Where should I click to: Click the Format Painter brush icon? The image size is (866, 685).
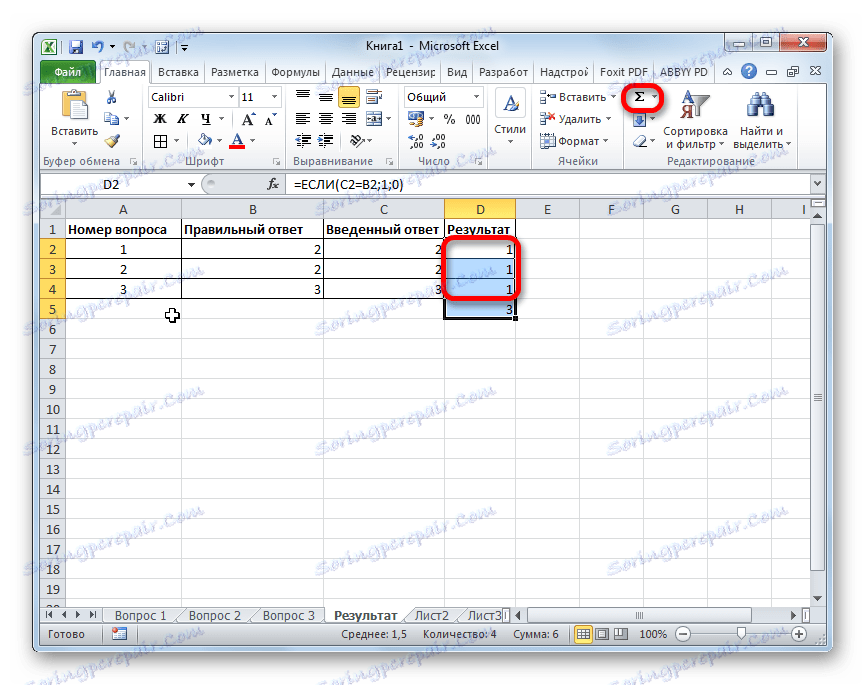pyautogui.click(x=112, y=141)
